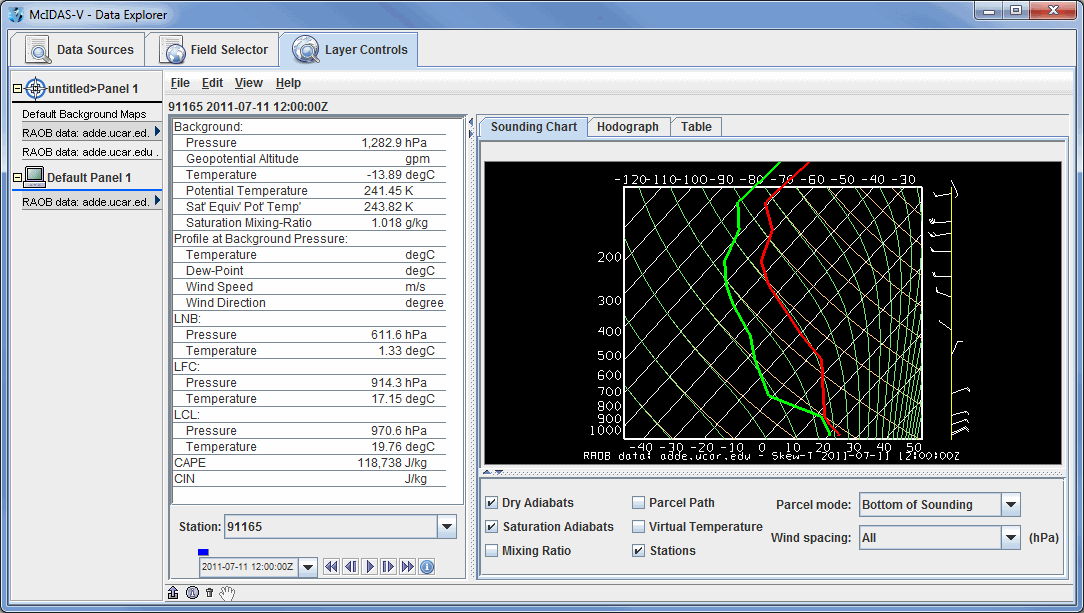This screenshot has height=613, width=1084.
Task: Select second RAOB data layer under untitled>Panel 1
Action: click(x=90, y=152)
